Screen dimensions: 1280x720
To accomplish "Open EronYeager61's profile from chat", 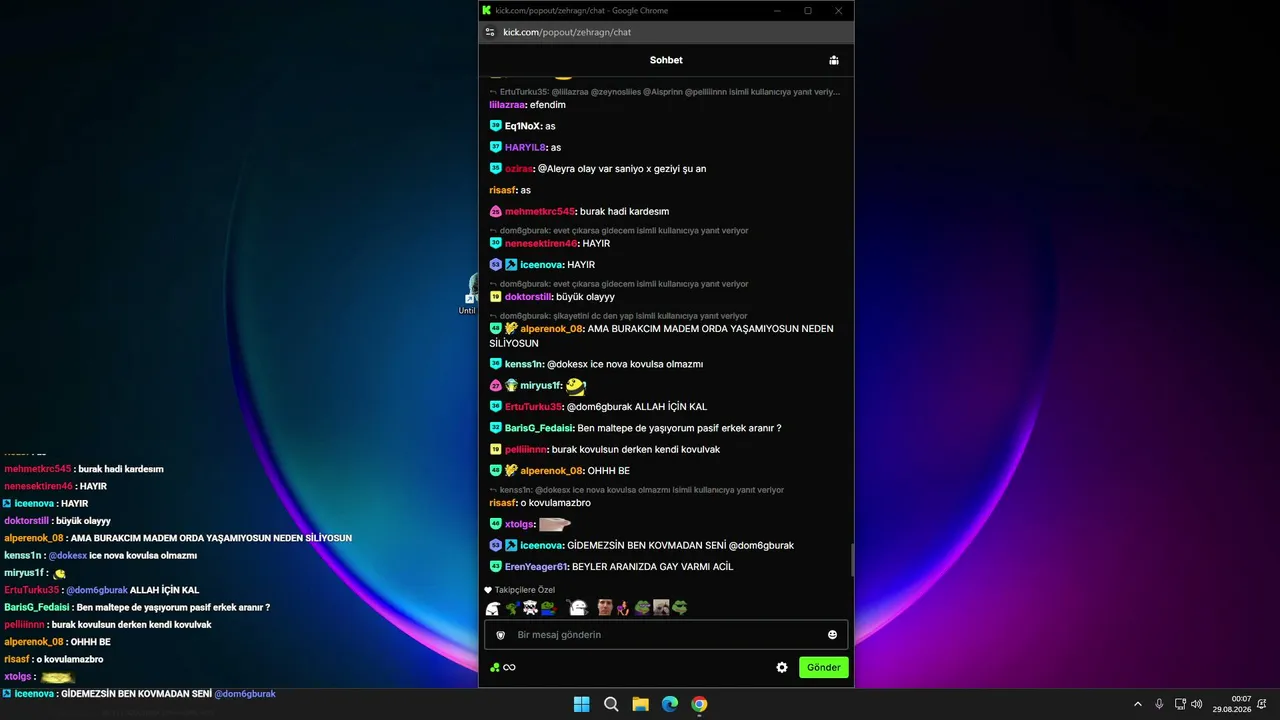I will [x=536, y=567].
